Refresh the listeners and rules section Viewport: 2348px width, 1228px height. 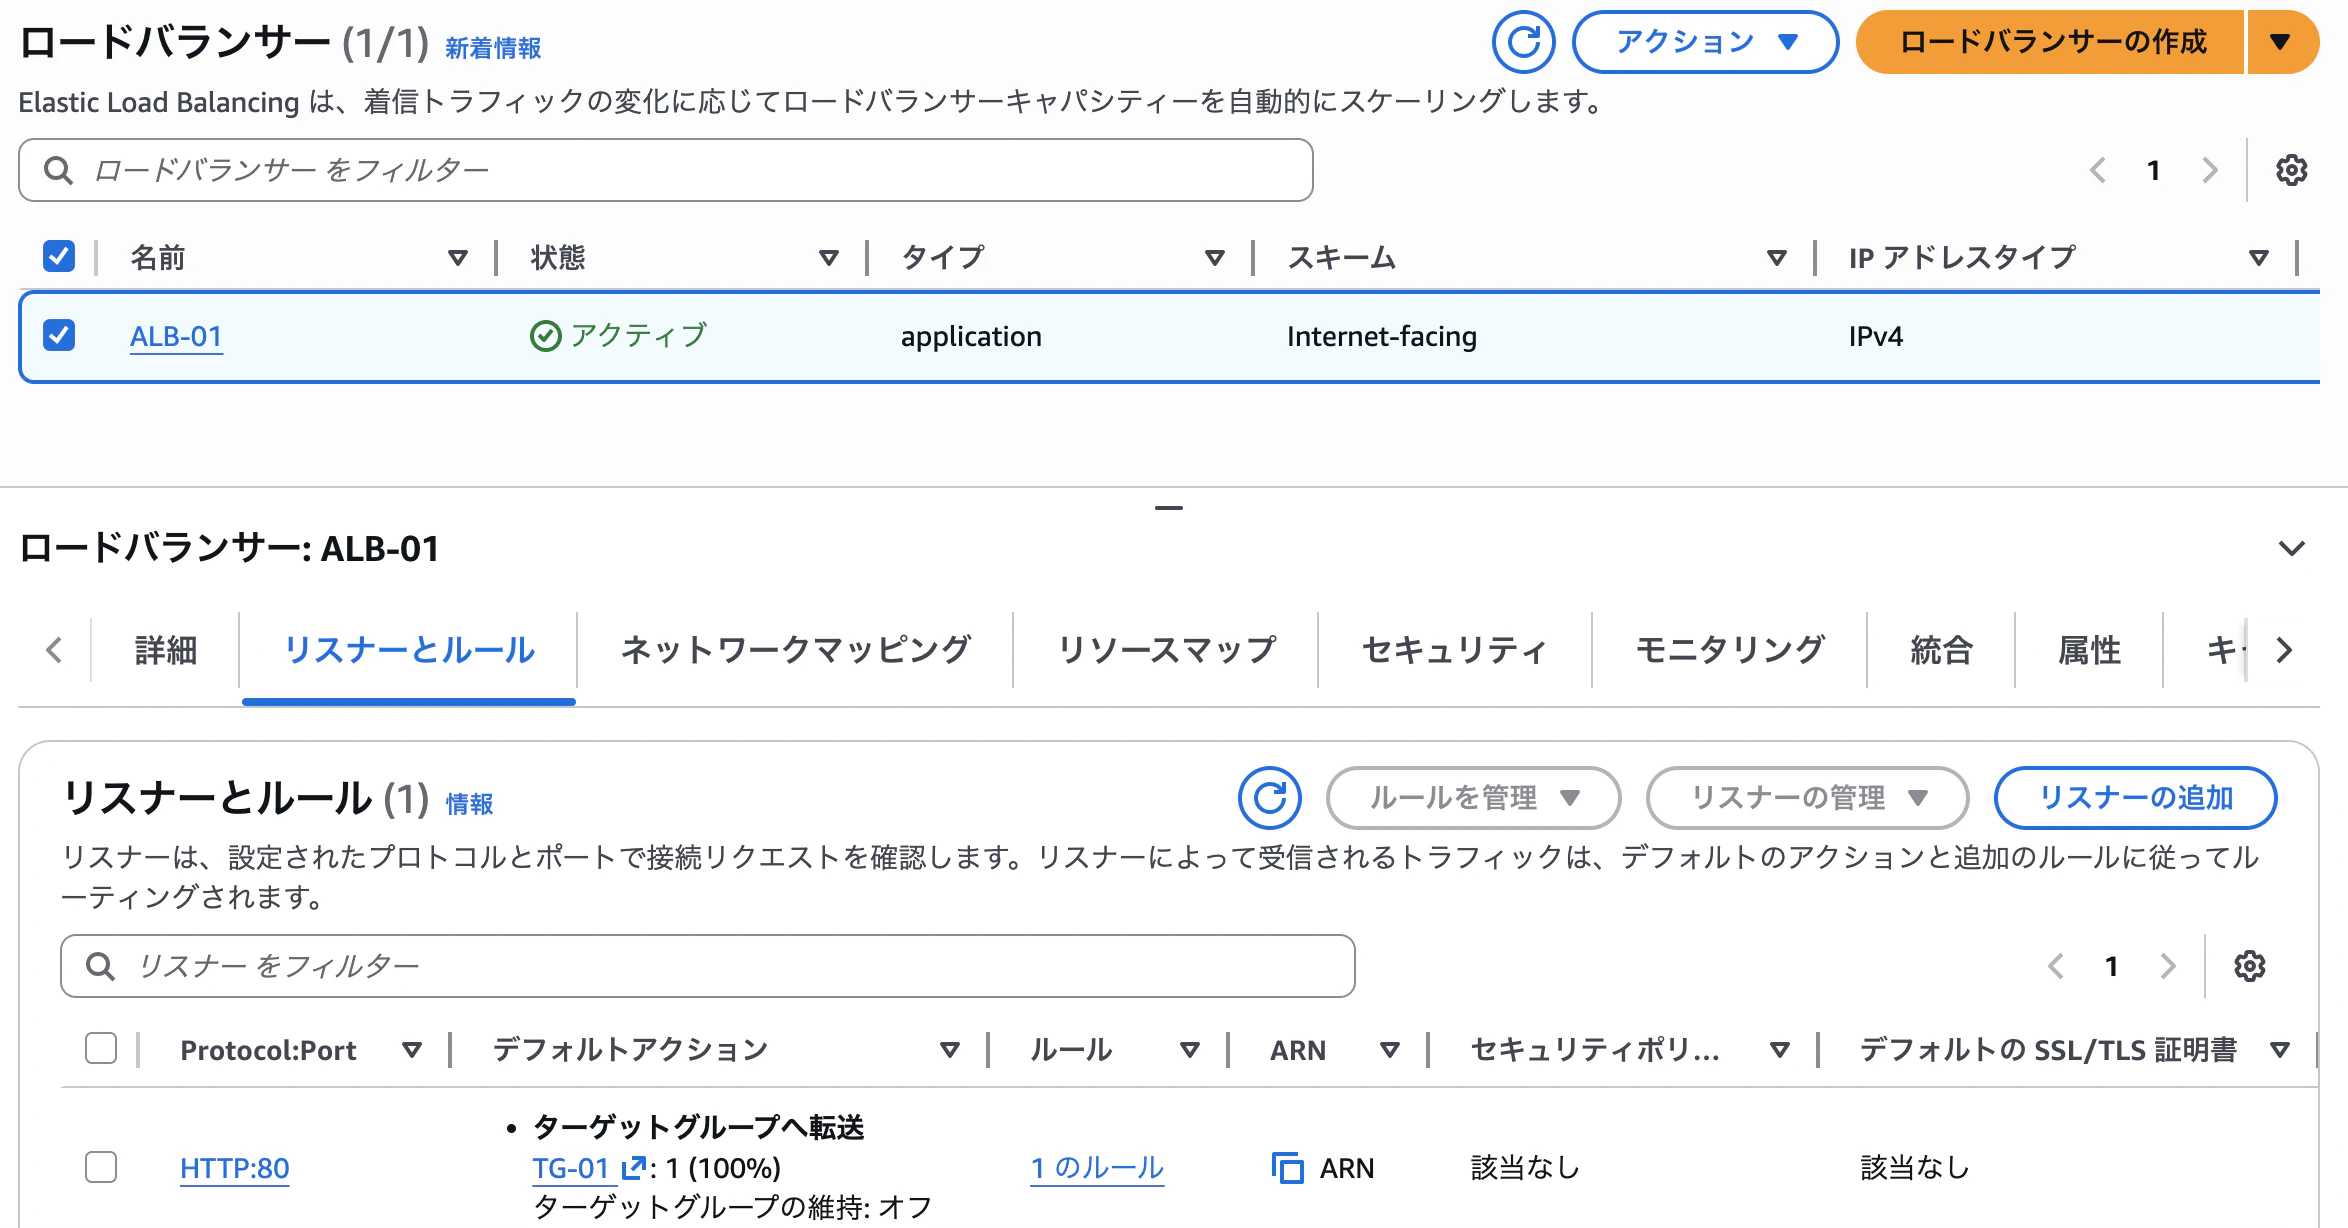pos(1269,798)
